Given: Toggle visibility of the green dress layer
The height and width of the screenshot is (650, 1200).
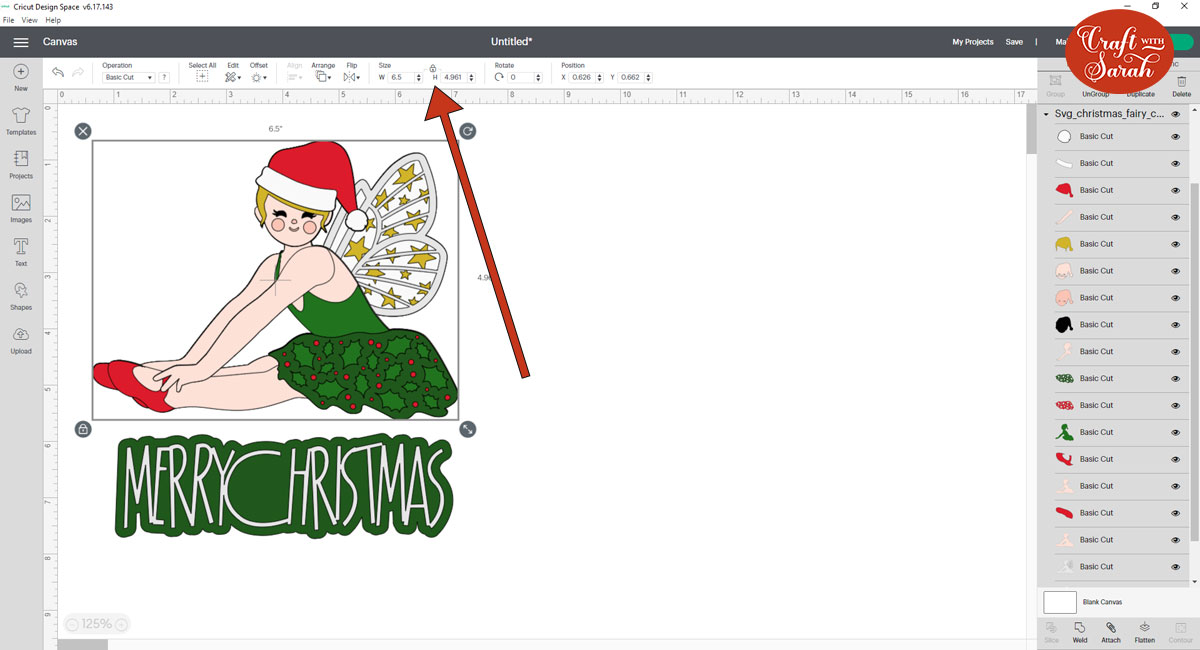Looking at the screenshot, I should (x=1178, y=431).
